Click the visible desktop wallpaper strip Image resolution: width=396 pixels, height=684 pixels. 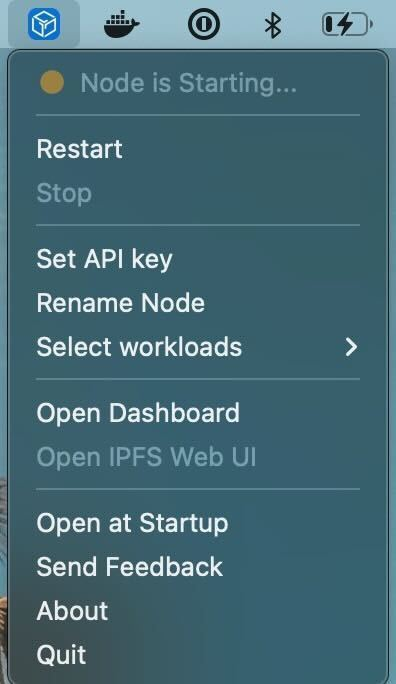(x=3, y=366)
